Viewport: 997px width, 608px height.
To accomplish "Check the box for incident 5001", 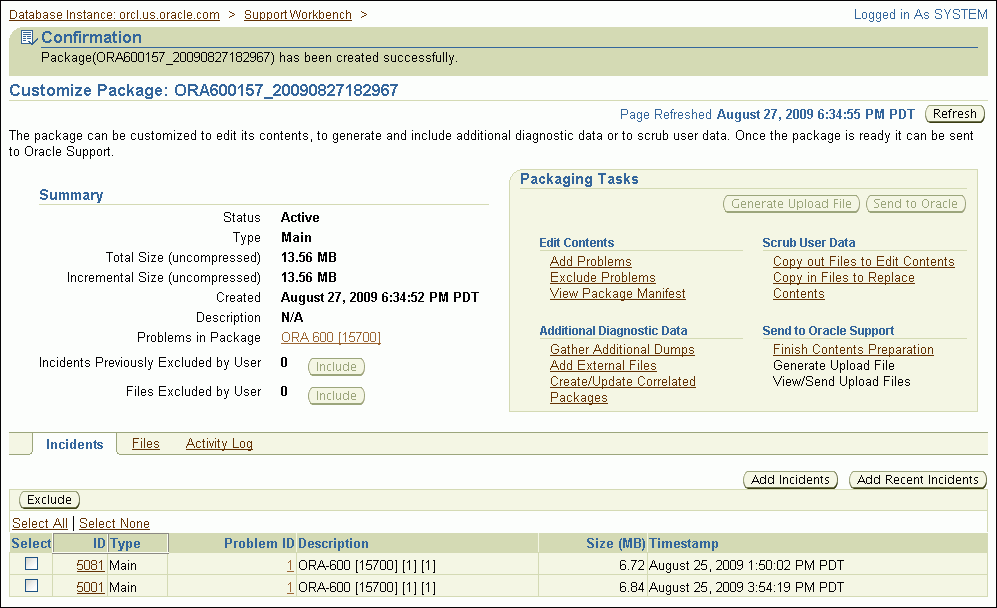I will [x=31, y=586].
